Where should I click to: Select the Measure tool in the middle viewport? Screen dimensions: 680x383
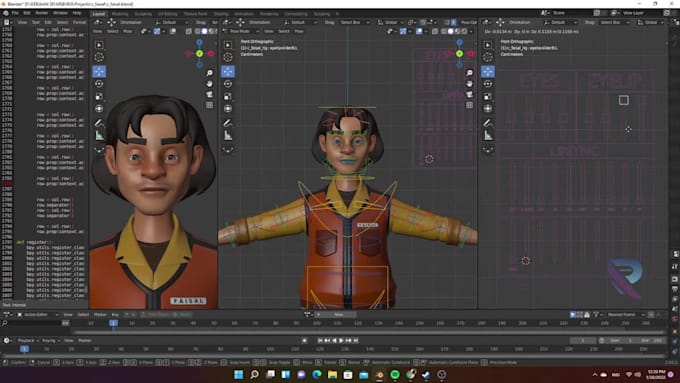[228, 136]
